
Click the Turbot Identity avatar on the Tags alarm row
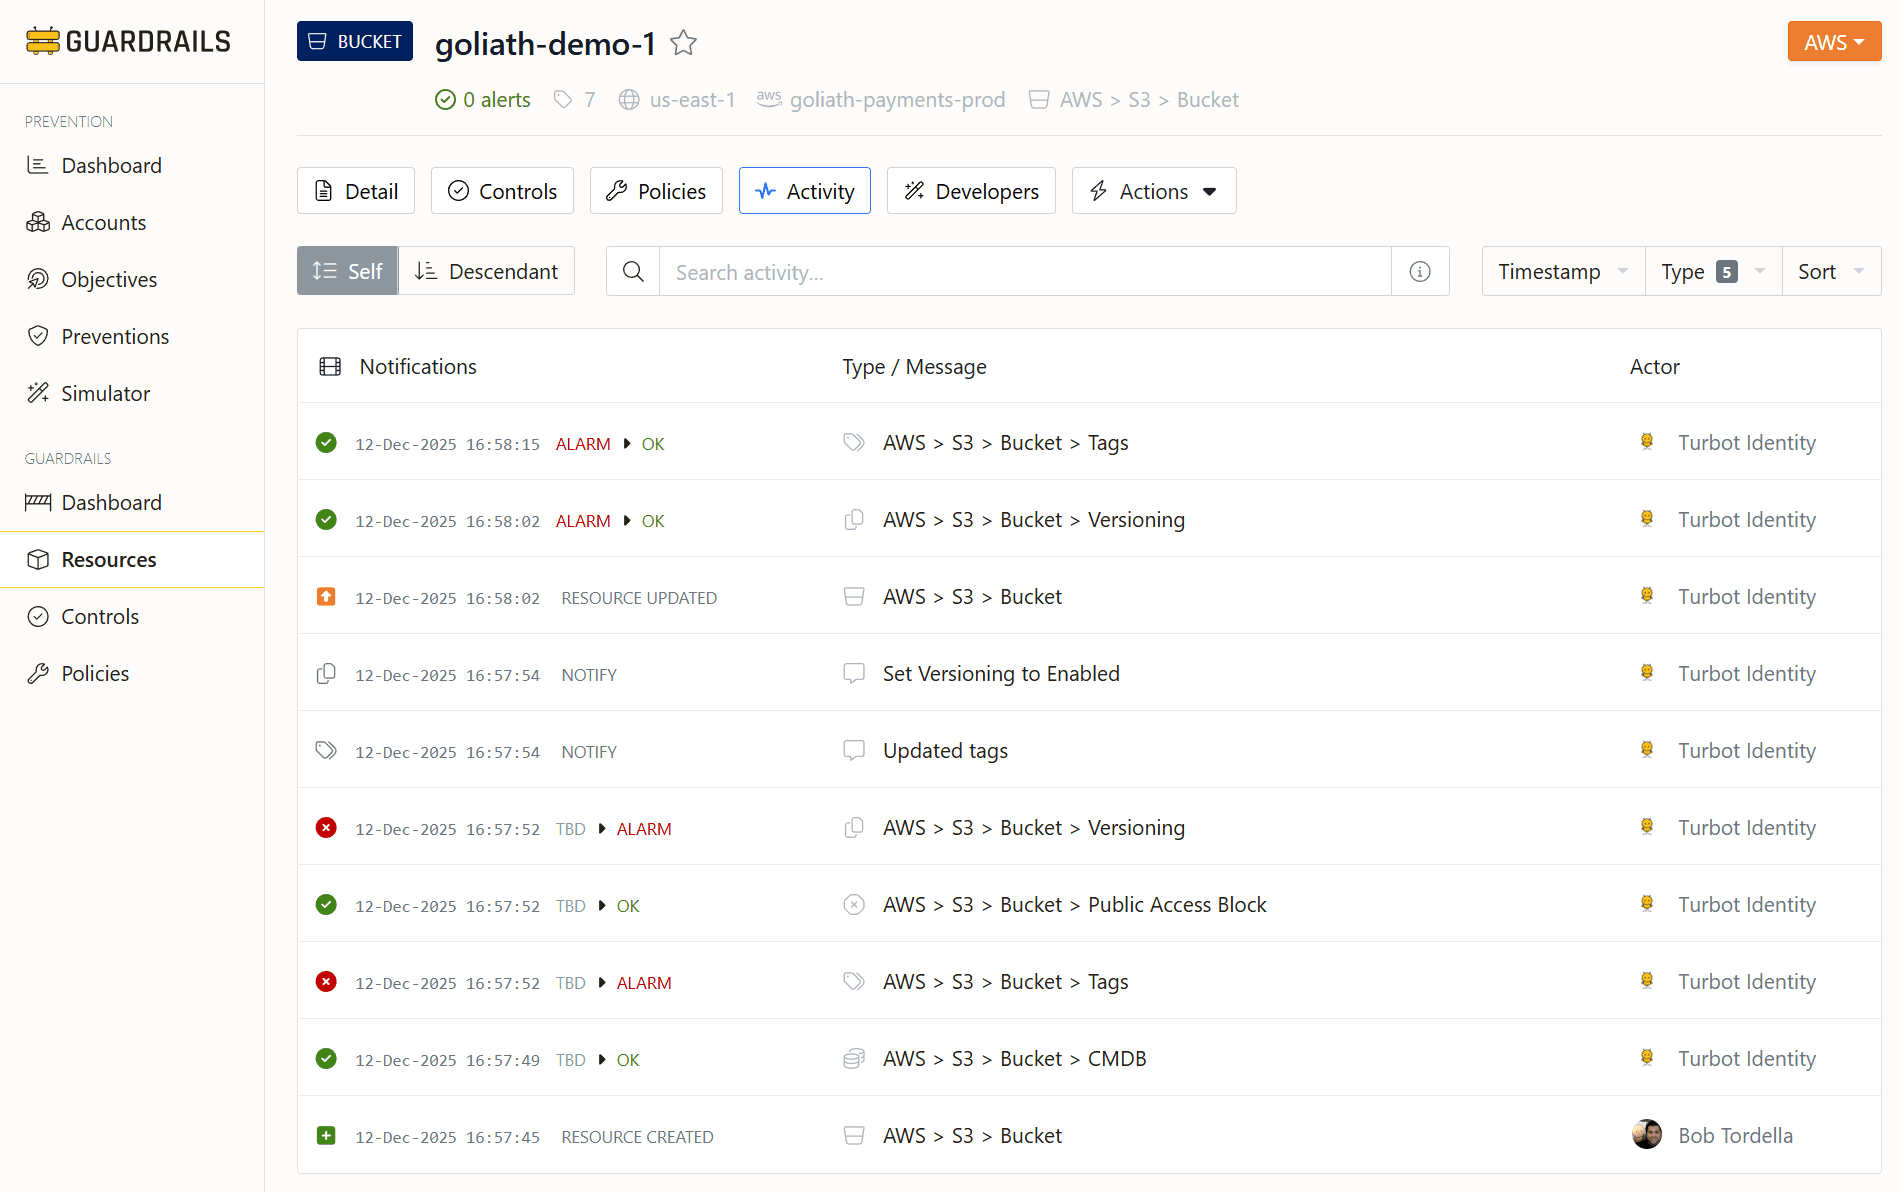pyautogui.click(x=1646, y=980)
